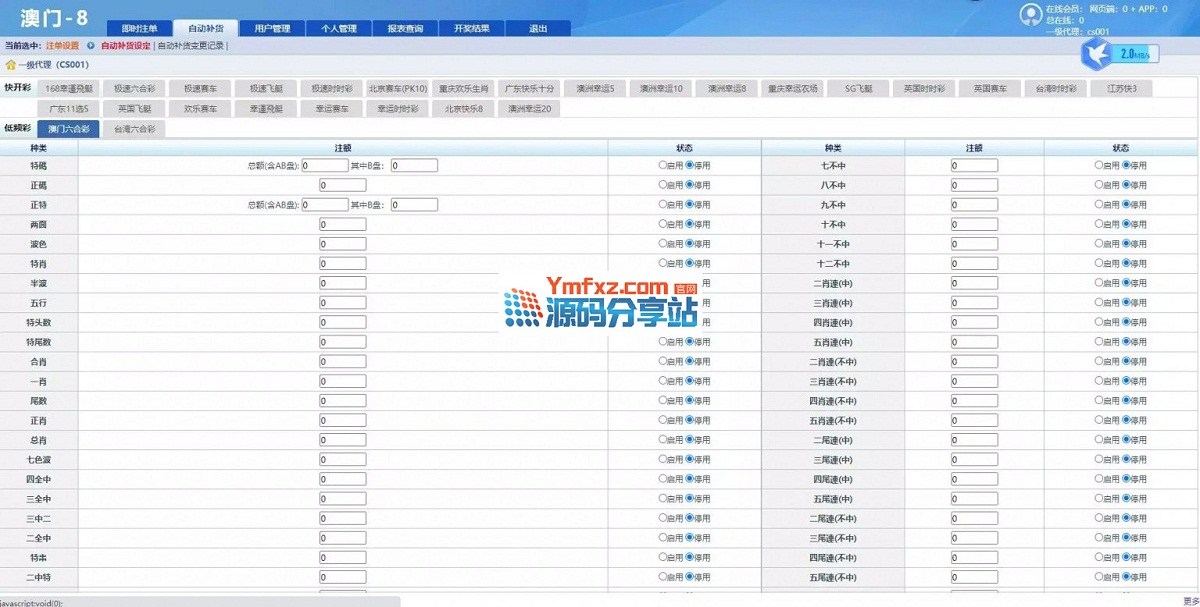Open 自动补货变更记录 link
Screen dimensions: 1200x607
pyautogui.click(x=191, y=46)
